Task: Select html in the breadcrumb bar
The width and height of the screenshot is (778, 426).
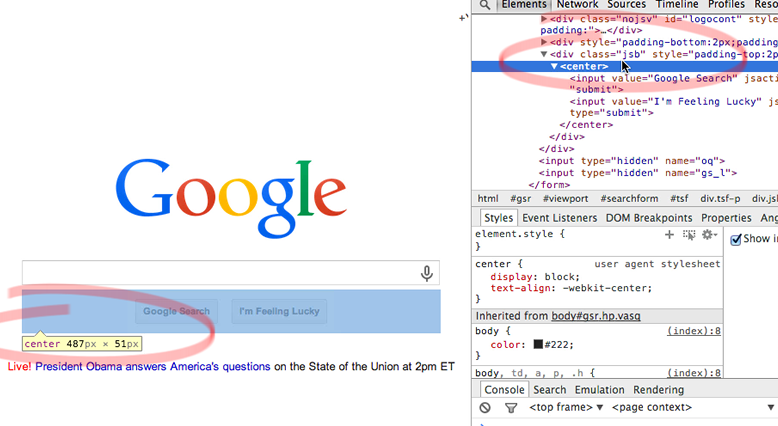Action: click(488, 198)
